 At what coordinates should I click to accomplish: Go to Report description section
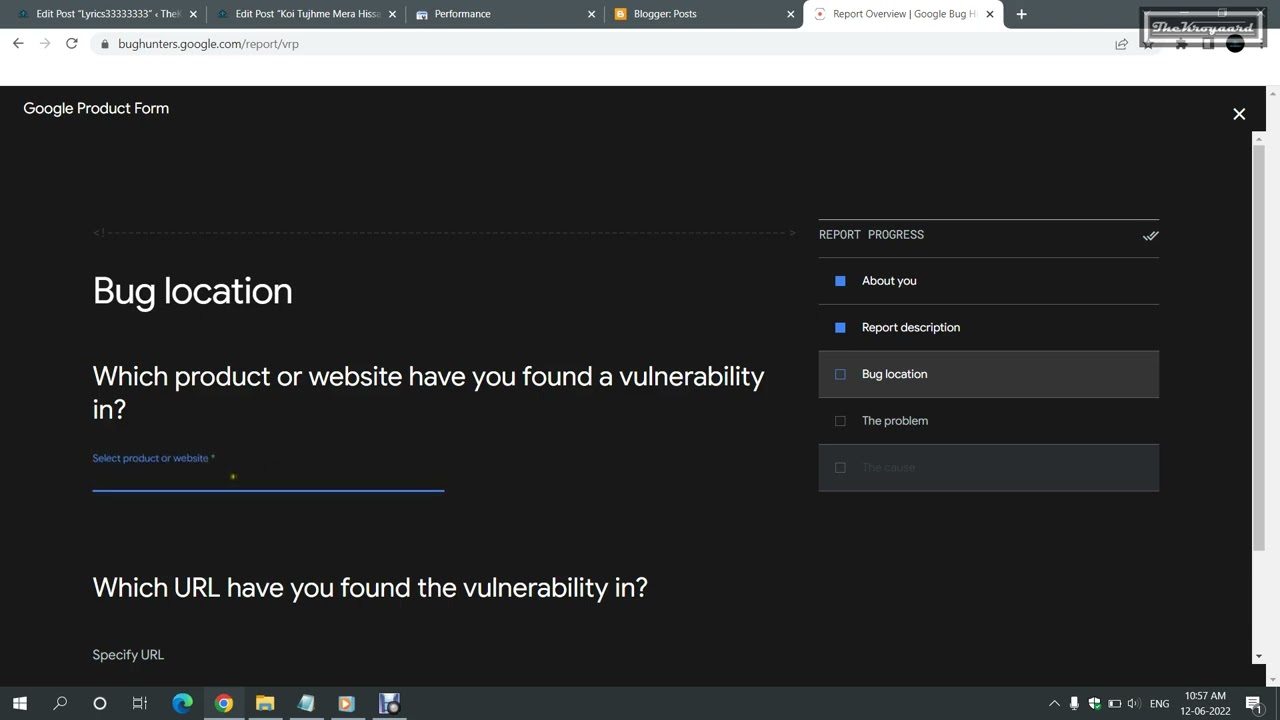coord(988,328)
